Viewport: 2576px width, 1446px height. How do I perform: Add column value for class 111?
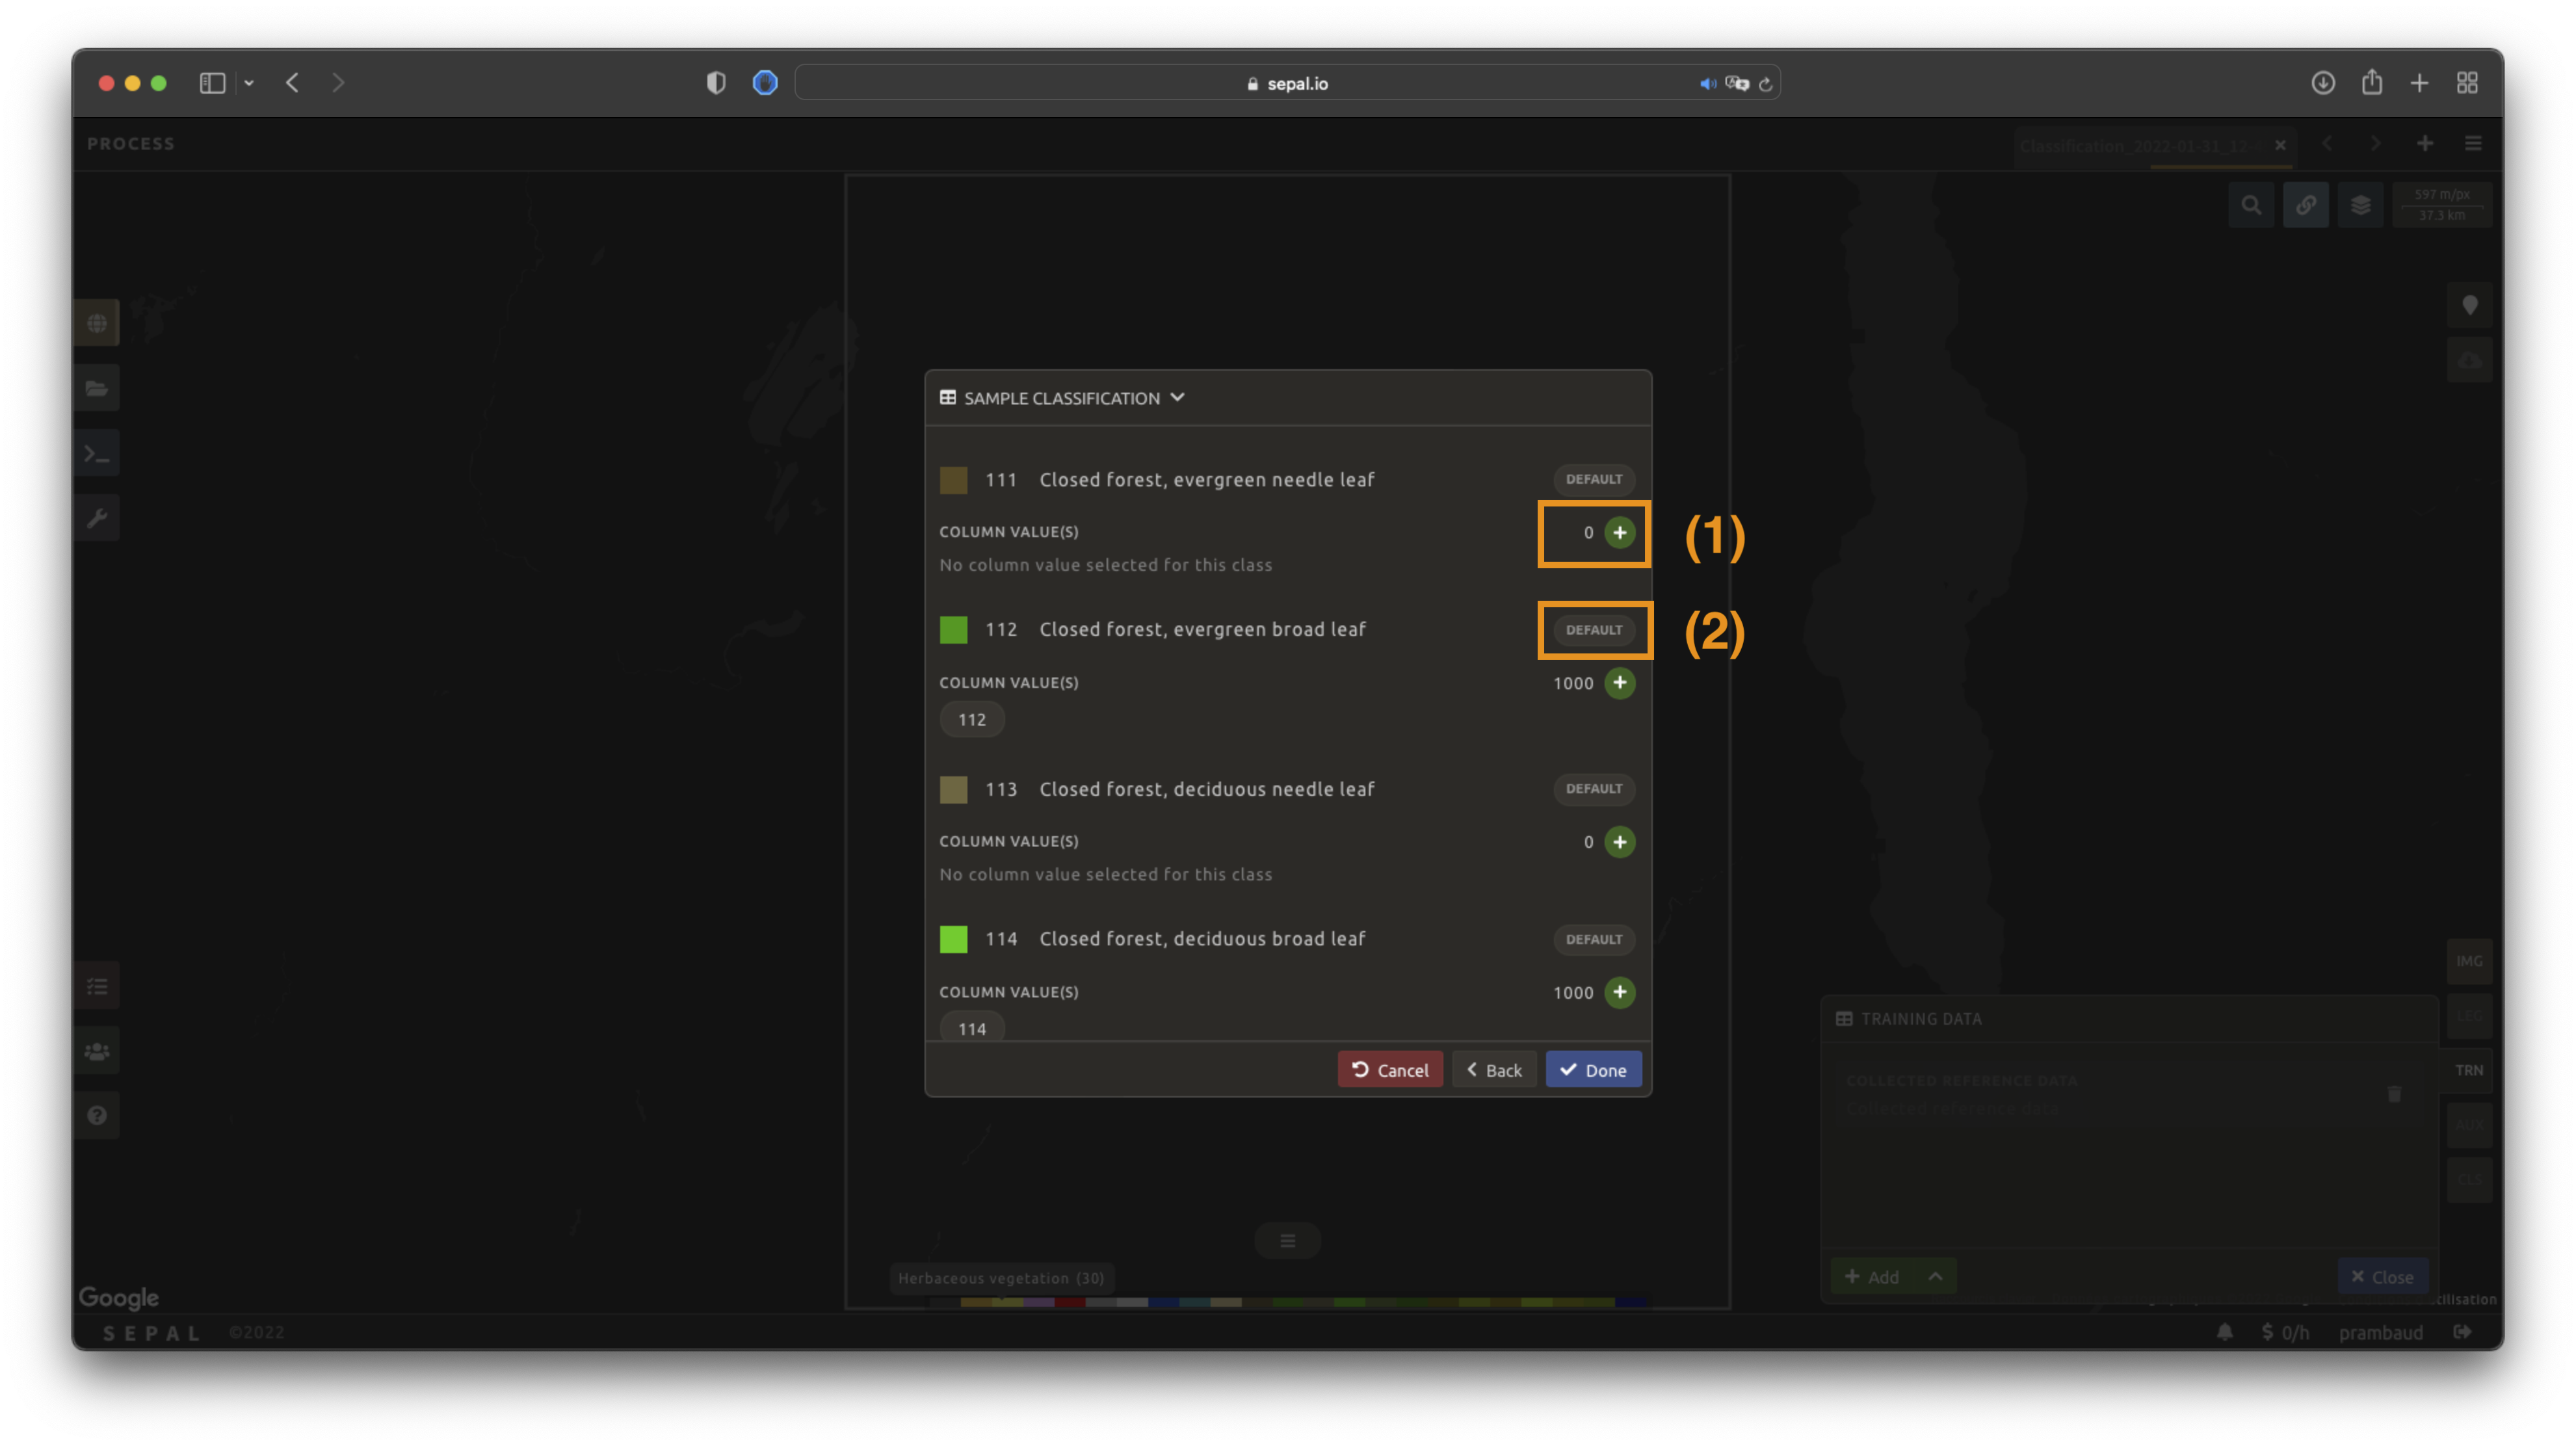coord(1619,532)
